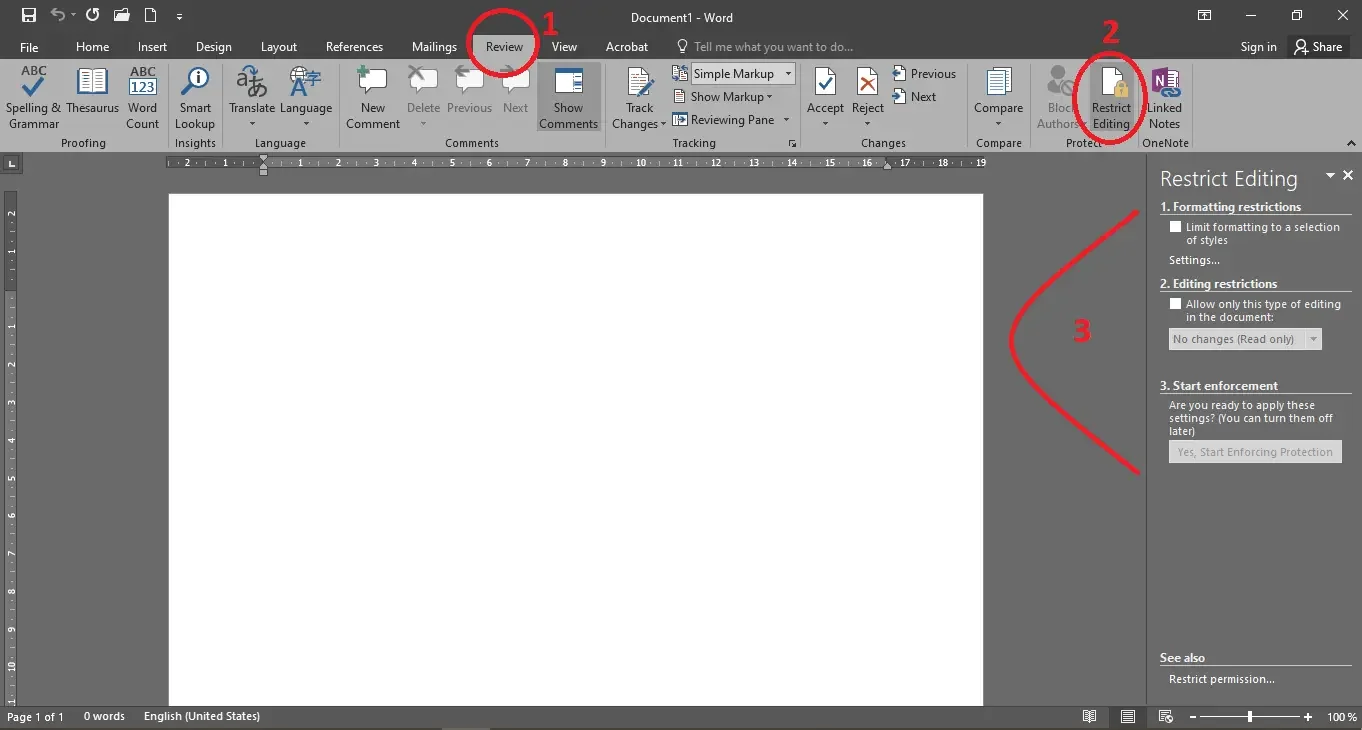Click the Restrict Editing icon
The height and width of the screenshot is (730, 1362).
[1111, 98]
